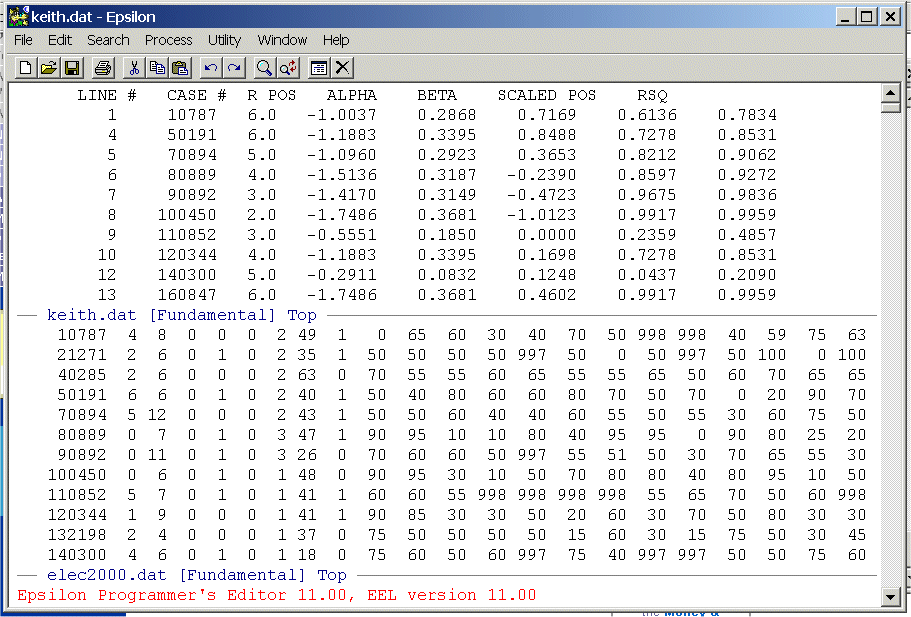Copy selection with the copy icon
The image size is (911, 617).
pyautogui.click(x=157, y=68)
